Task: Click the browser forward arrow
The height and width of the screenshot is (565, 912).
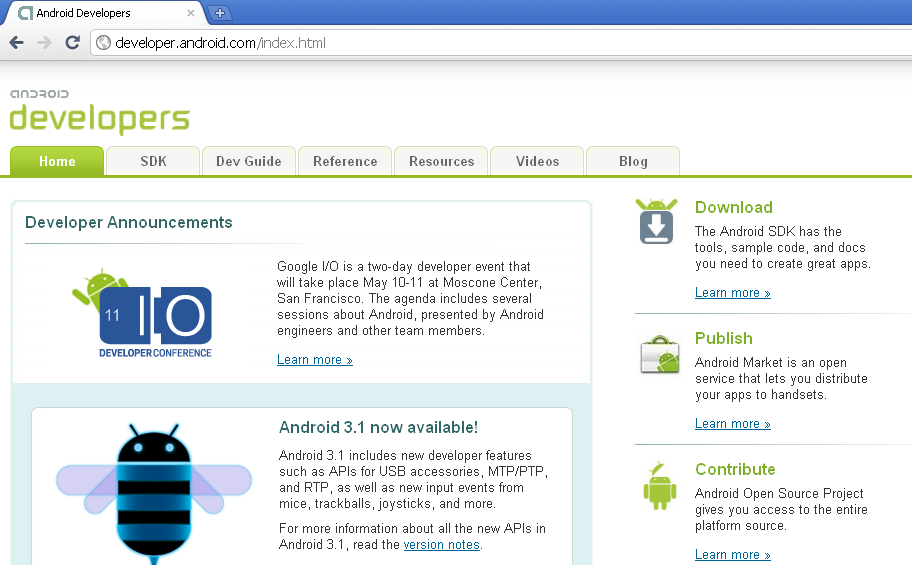Action: point(44,42)
